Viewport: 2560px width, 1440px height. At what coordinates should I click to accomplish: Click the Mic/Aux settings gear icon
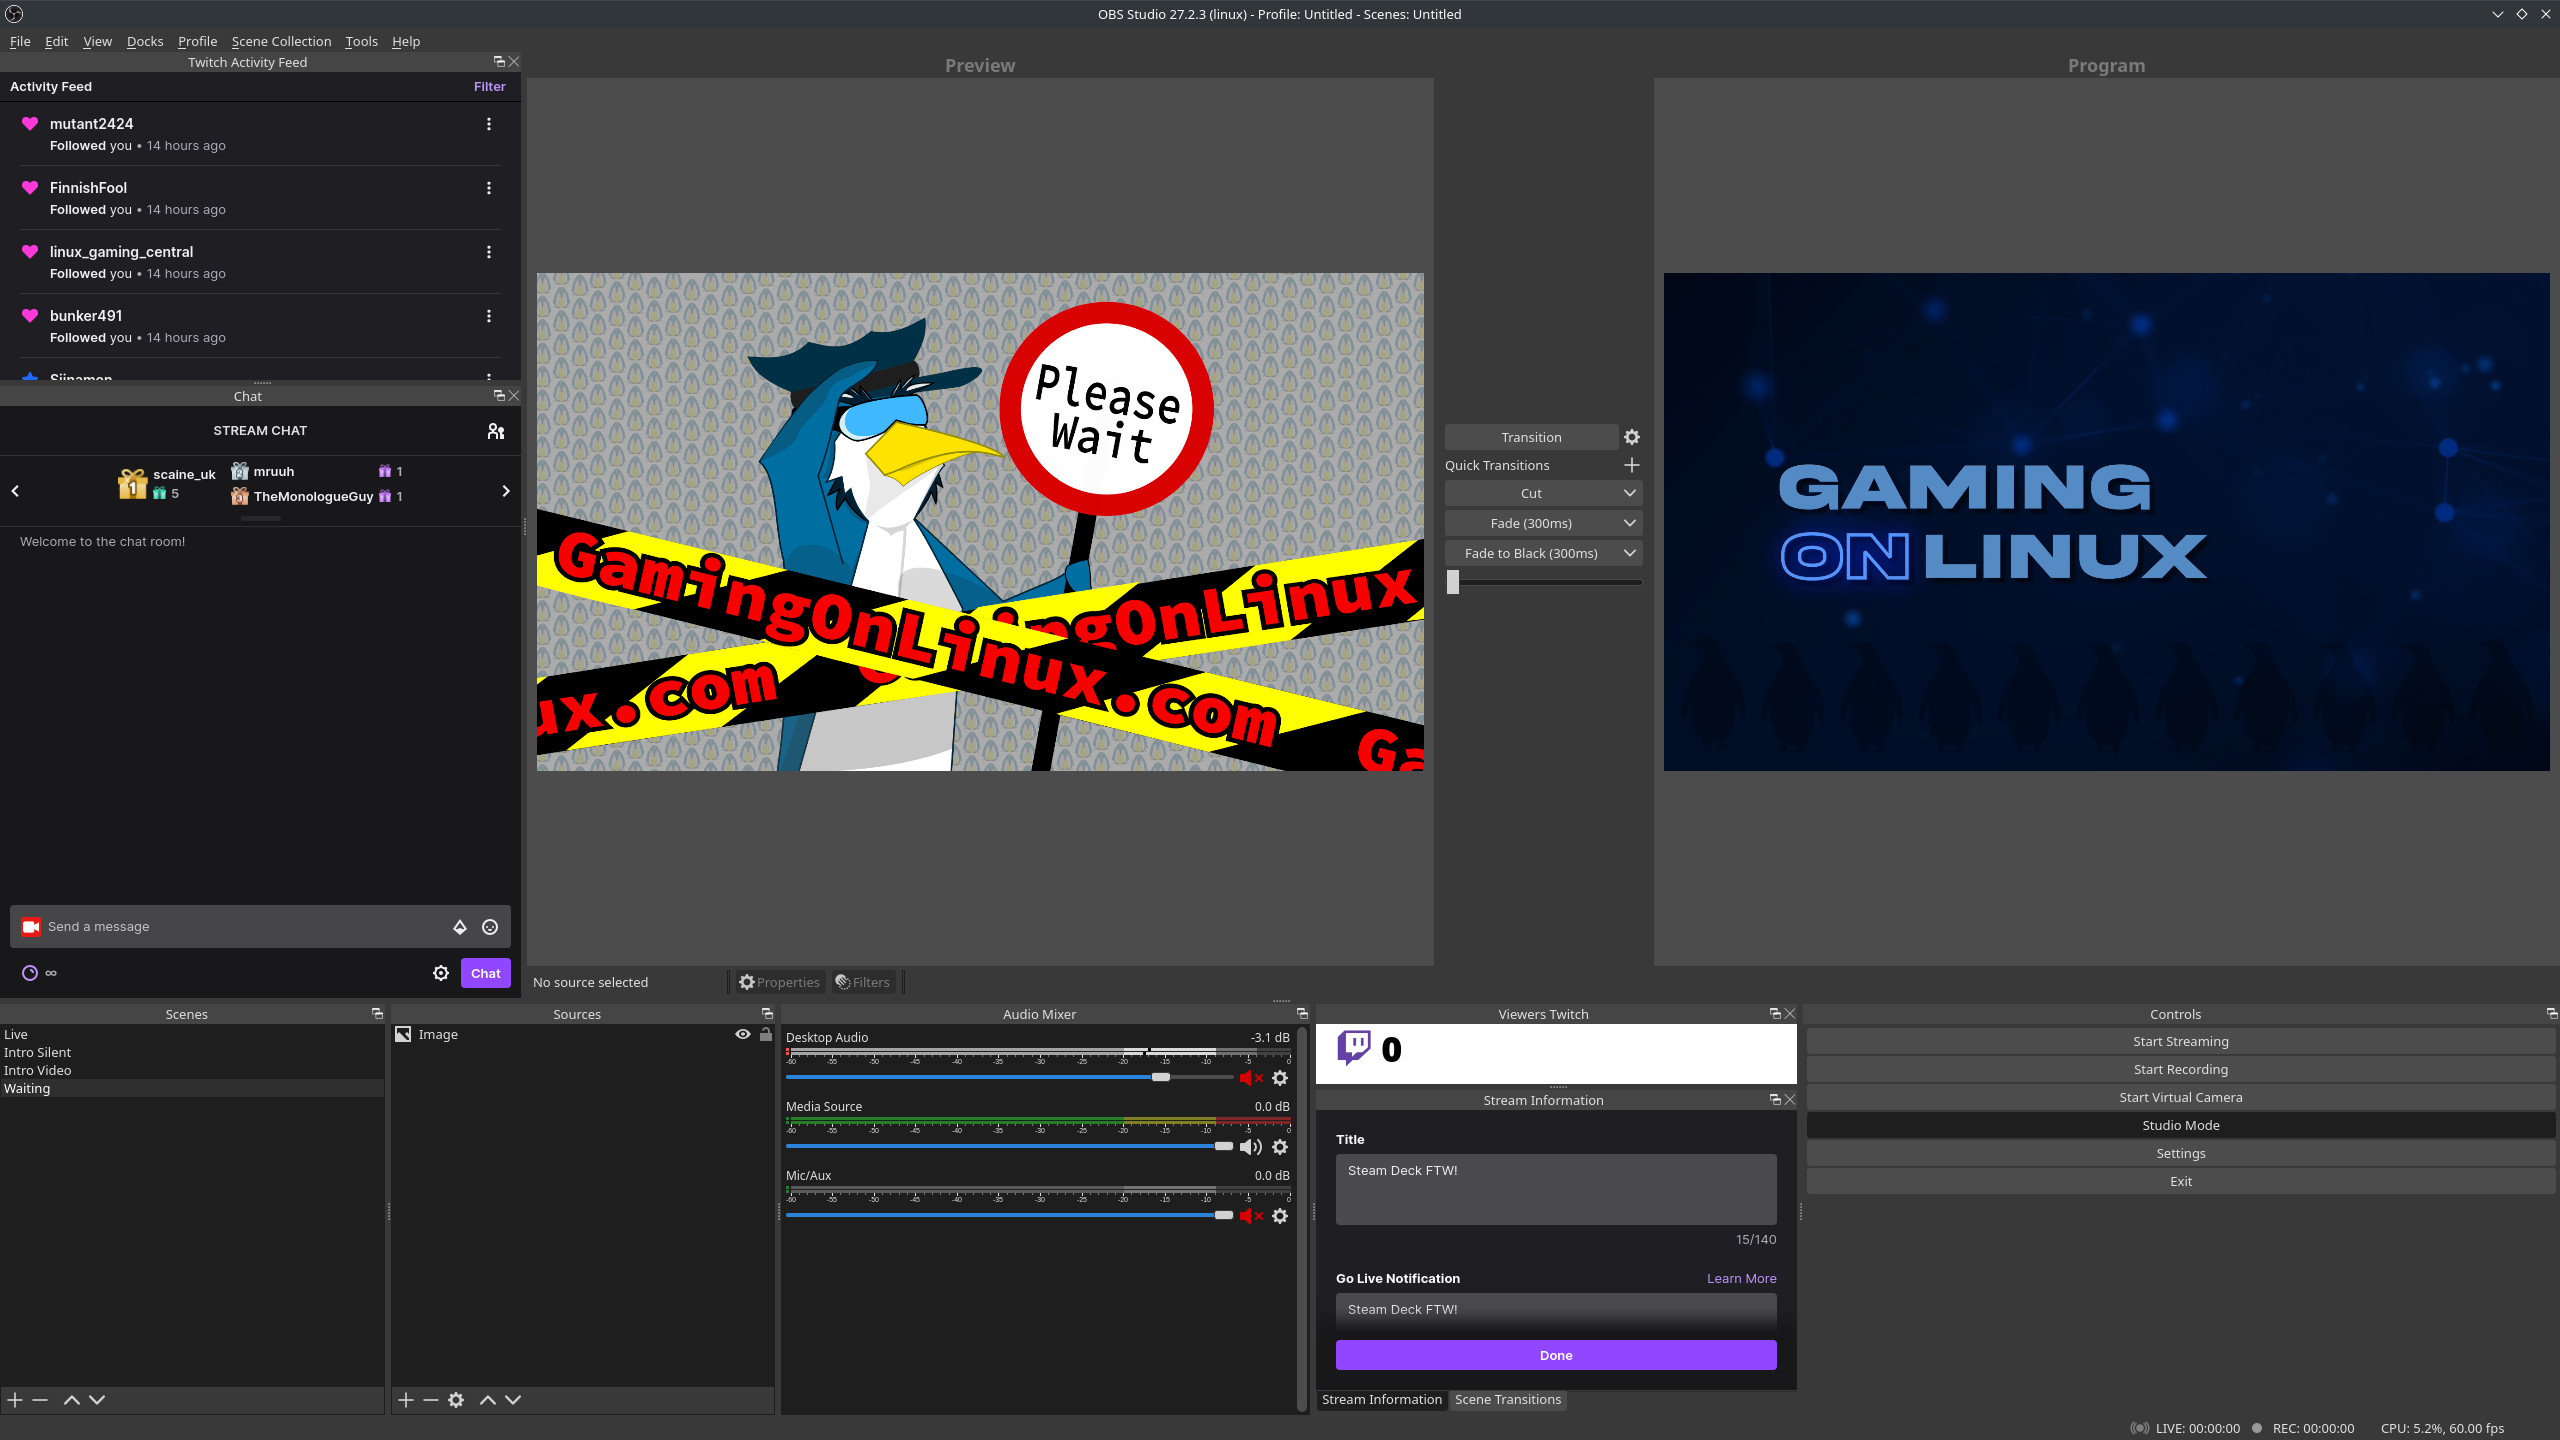point(1282,1215)
